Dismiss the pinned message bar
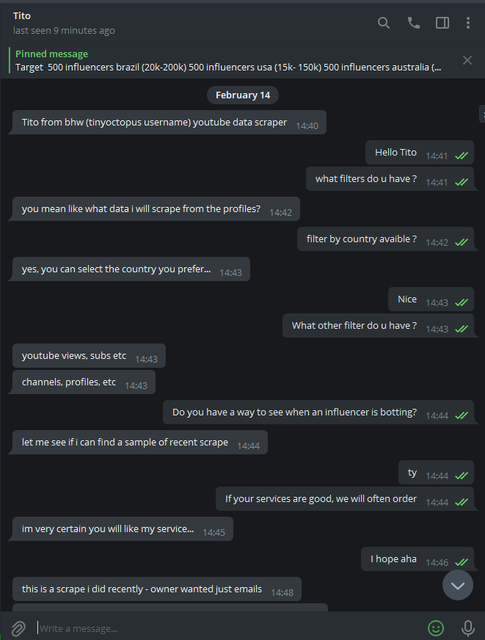This screenshot has width=485, height=640. coord(467,60)
